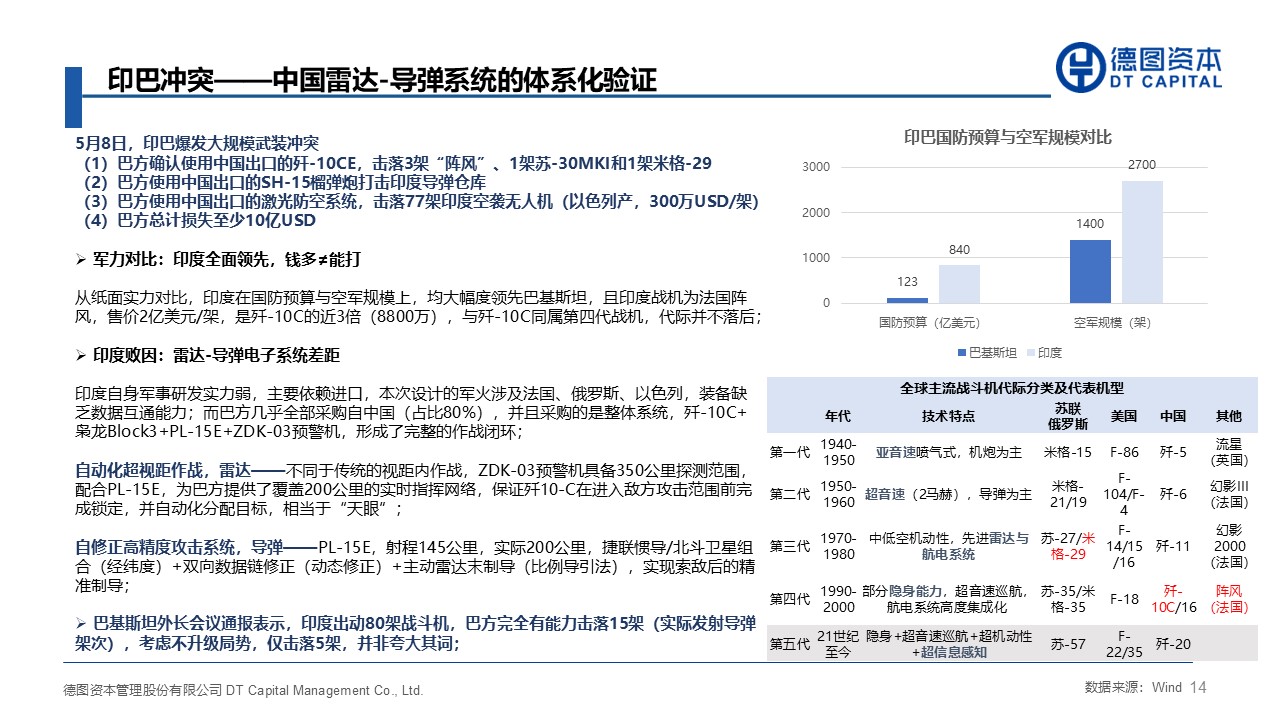Viewport: 1280px width, 720px height.
Task: Click the 米格-21/19 table cell
Action: (x=1066, y=493)
